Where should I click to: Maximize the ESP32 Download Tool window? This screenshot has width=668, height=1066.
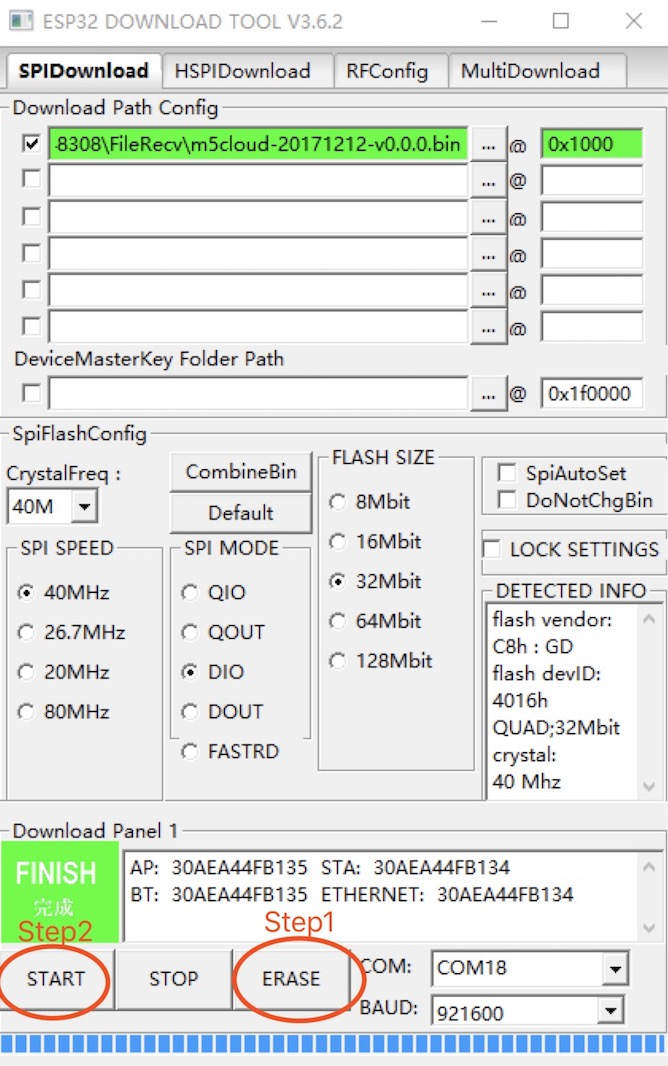(561, 21)
